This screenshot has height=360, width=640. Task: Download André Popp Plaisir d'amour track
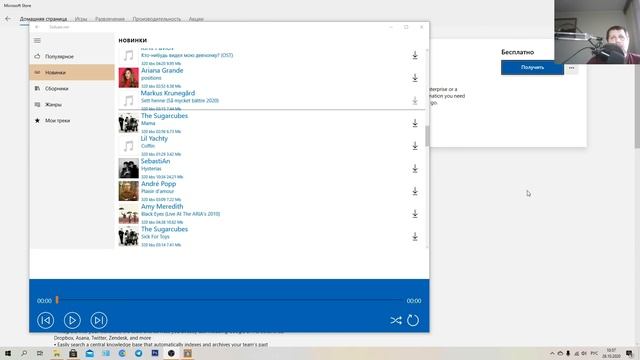tap(415, 191)
